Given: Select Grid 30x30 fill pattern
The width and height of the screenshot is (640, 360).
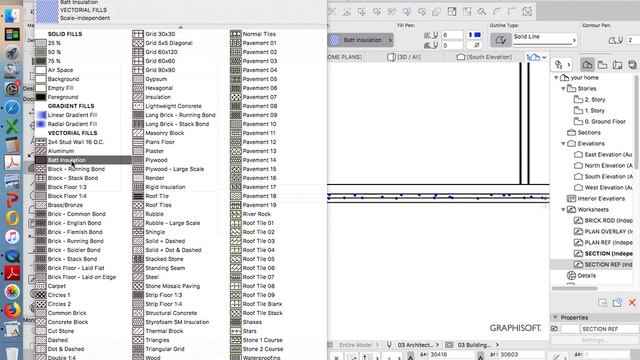Looking at the screenshot, I should [160, 34].
